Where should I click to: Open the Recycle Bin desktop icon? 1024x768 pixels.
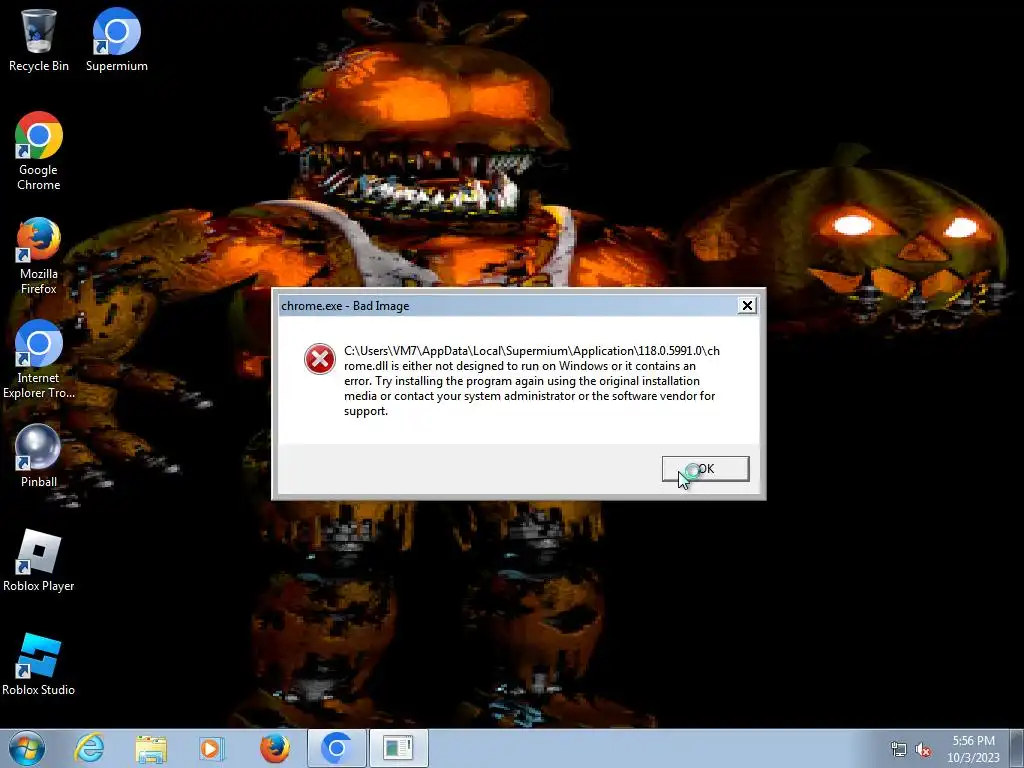(x=39, y=39)
